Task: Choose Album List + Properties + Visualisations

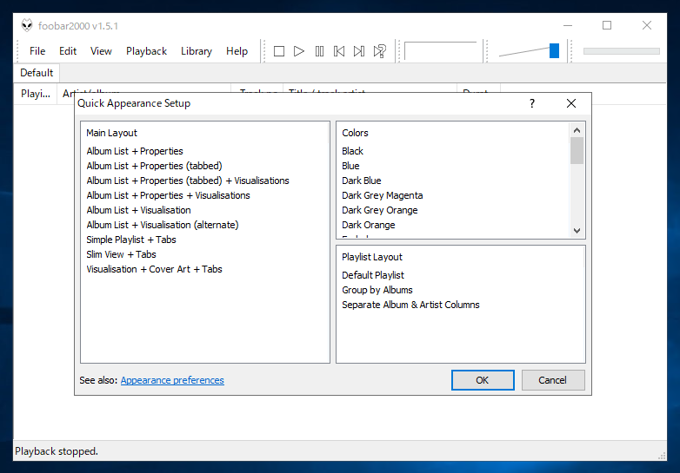Action: [x=168, y=196]
